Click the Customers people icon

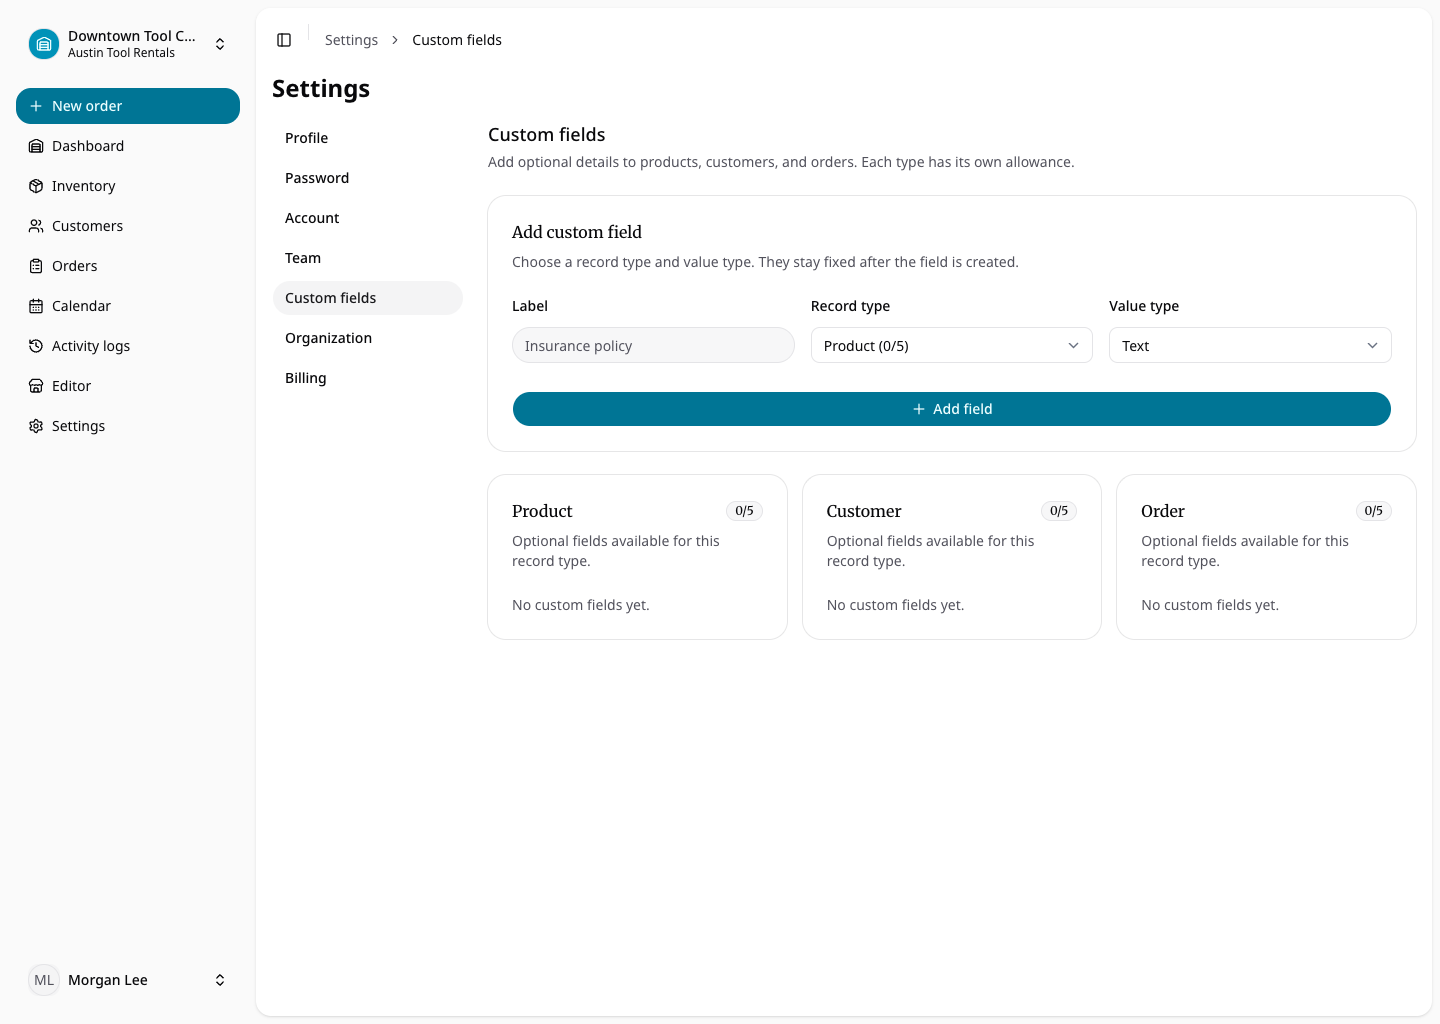pos(36,226)
